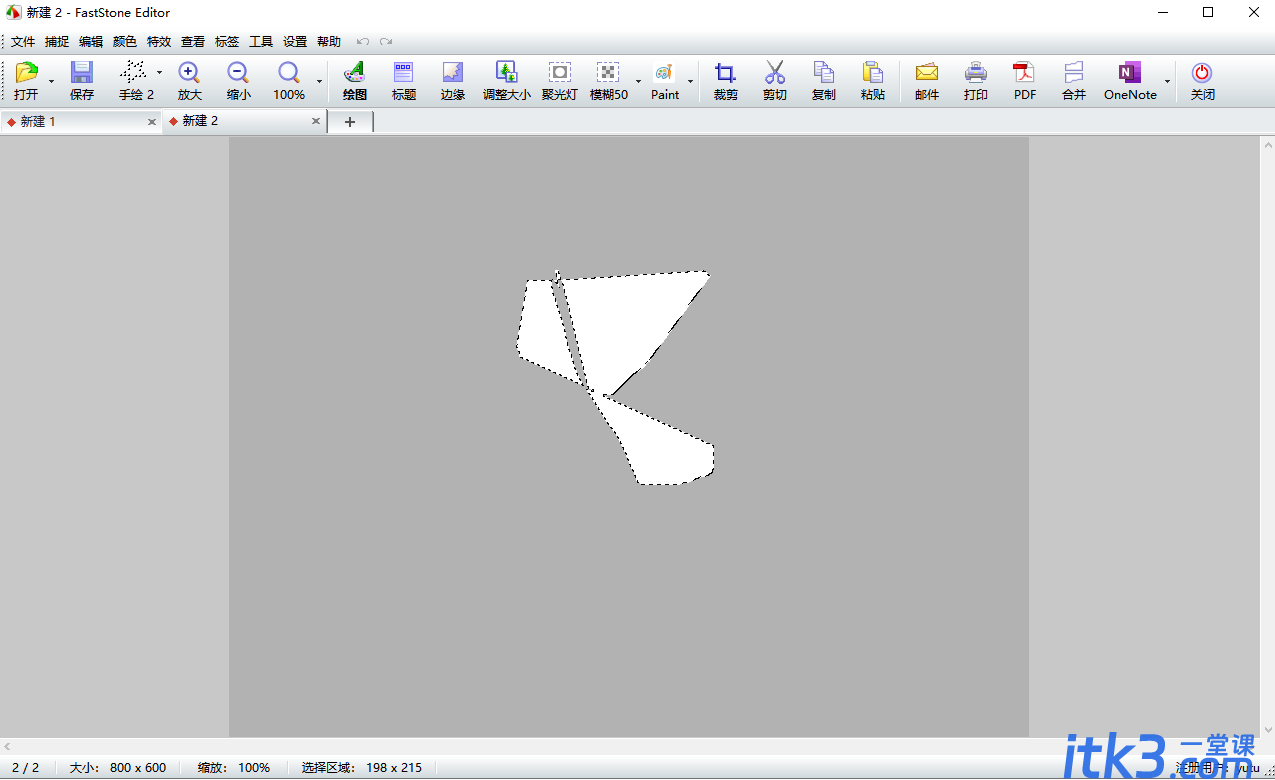
Task: Click the 粘贴 paste icon
Action: (x=873, y=73)
